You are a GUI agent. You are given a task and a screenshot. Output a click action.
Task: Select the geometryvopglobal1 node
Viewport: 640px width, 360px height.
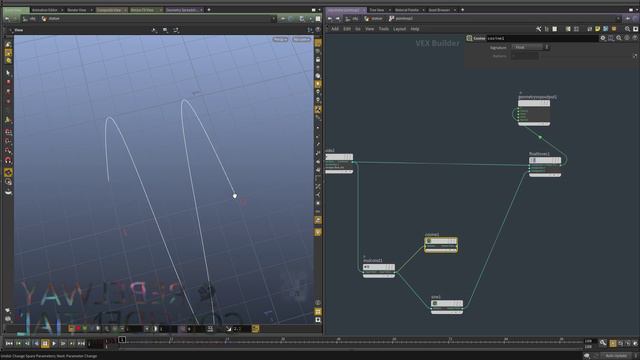tap(534, 112)
